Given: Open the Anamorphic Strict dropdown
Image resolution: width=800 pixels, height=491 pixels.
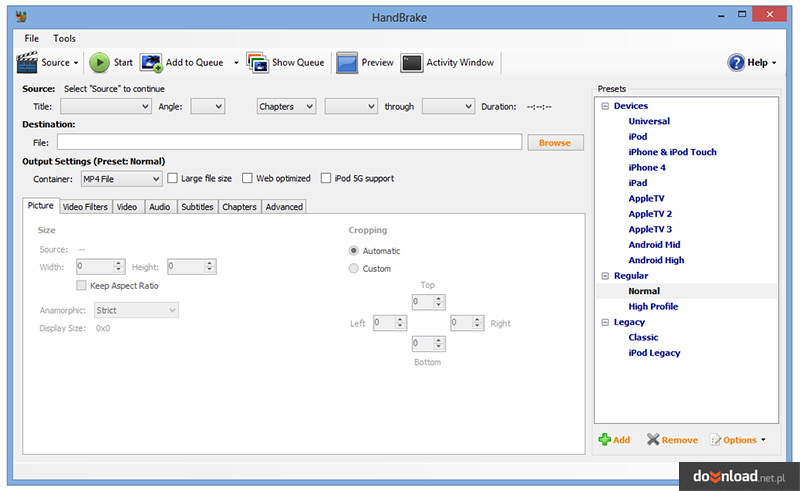Looking at the screenshot, I should coord(136,310).
